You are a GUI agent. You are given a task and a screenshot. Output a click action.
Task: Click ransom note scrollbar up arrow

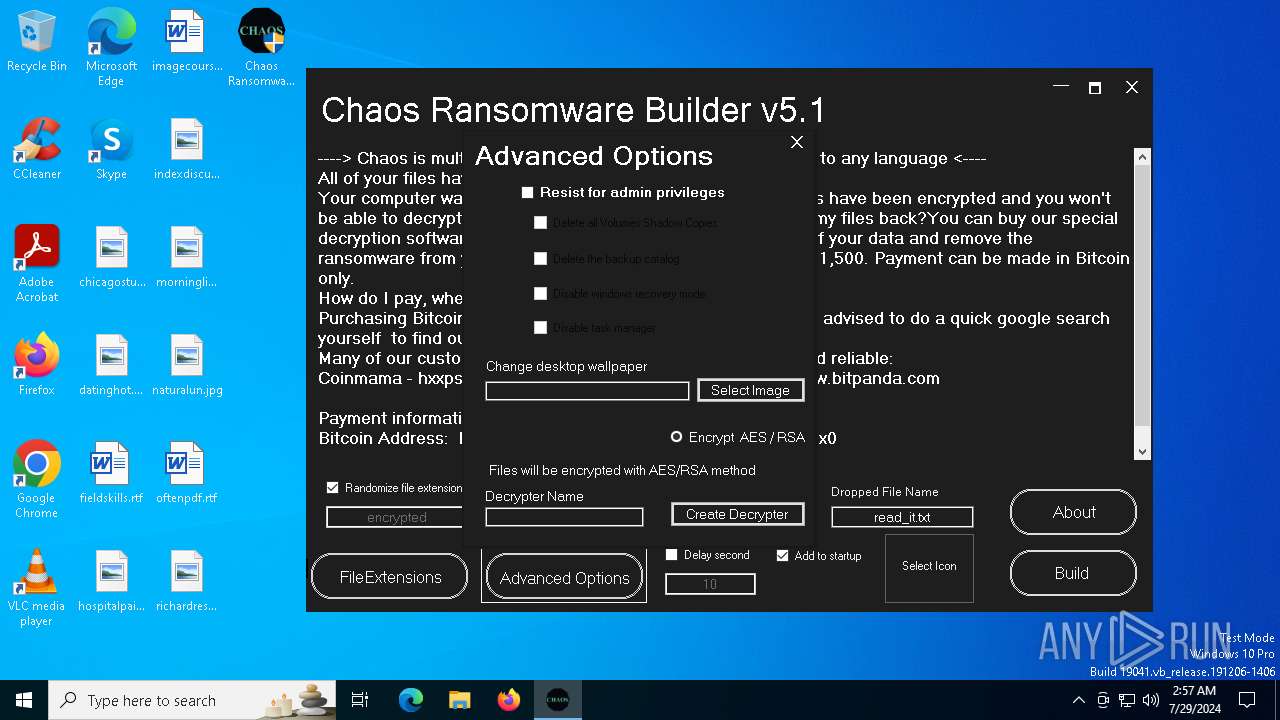[1143, 157]
